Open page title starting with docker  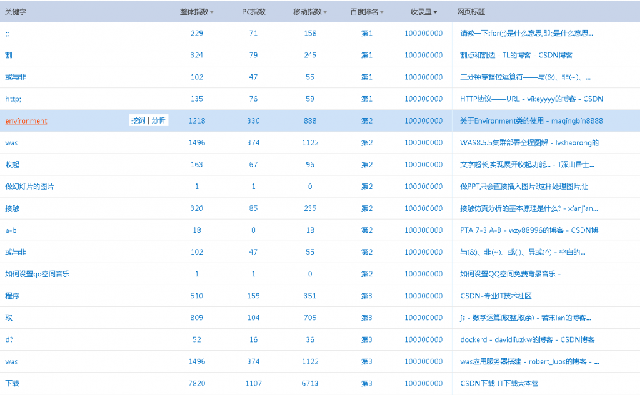point(527,340)
